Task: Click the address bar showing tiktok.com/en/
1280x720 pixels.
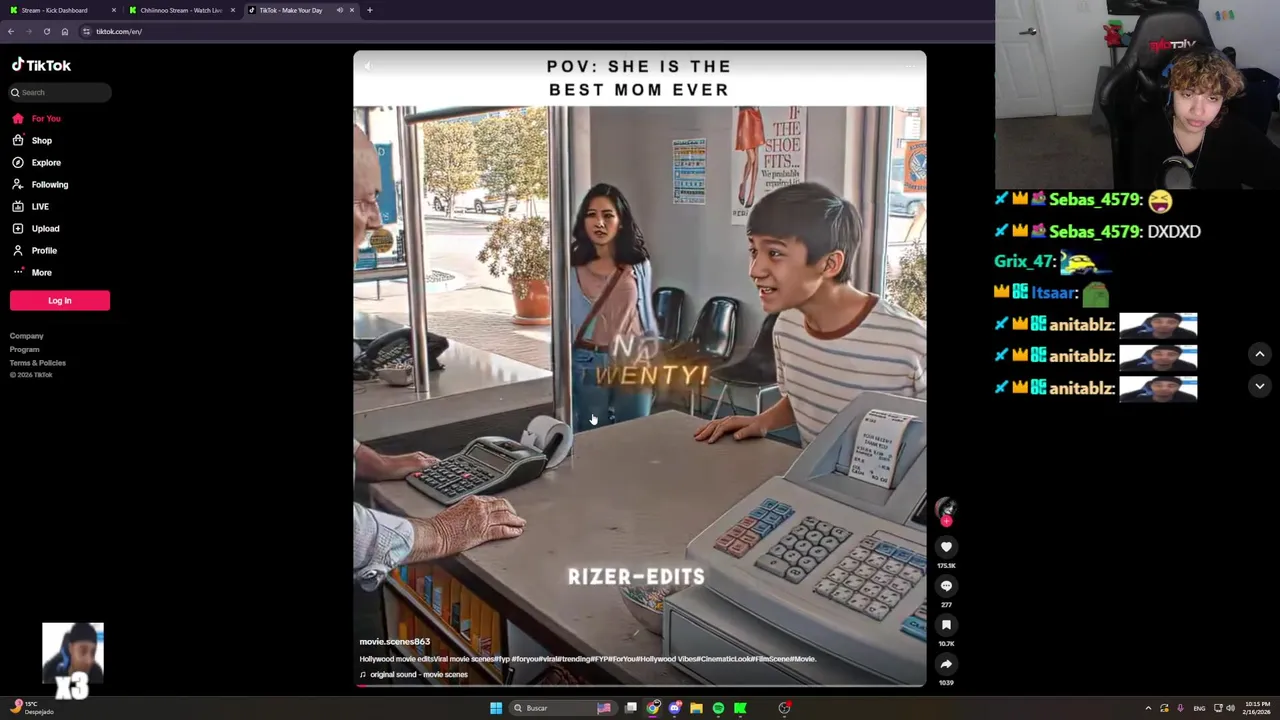Action: pyautogui.click(x=535, y=31)
